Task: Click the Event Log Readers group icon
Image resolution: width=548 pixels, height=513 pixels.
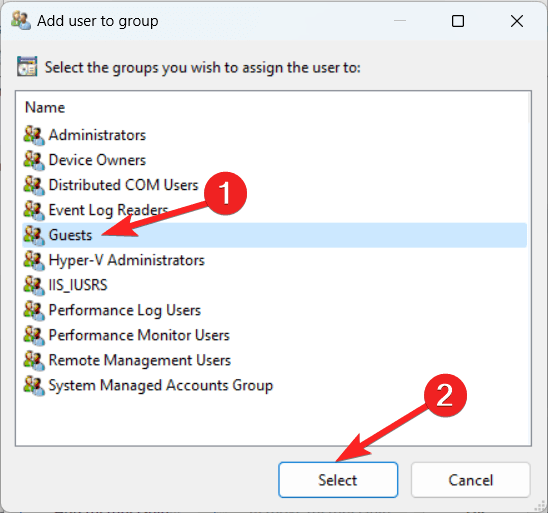Action: pos(34,210)
